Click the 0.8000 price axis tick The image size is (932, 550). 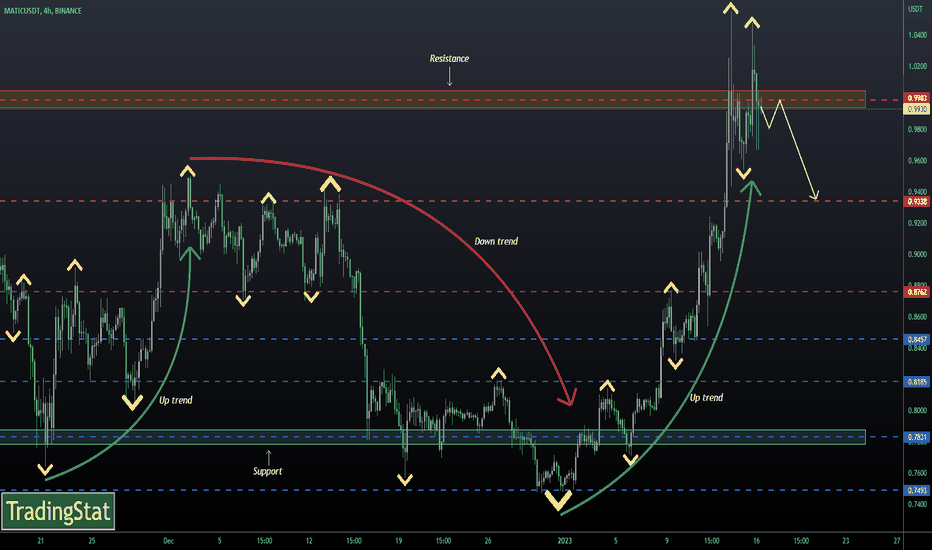pos(917,411)
